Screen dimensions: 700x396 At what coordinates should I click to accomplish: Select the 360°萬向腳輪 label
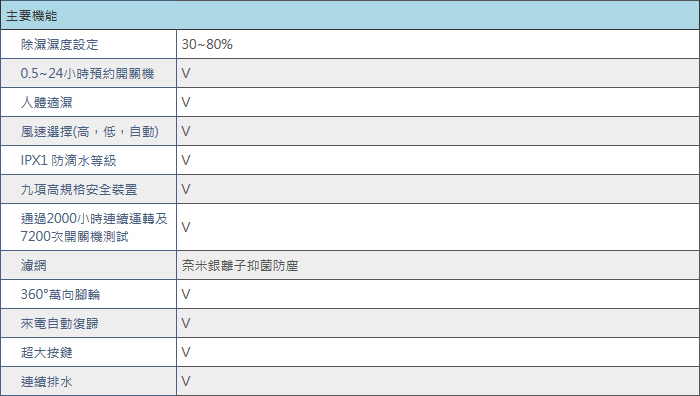tap(60, 295)
